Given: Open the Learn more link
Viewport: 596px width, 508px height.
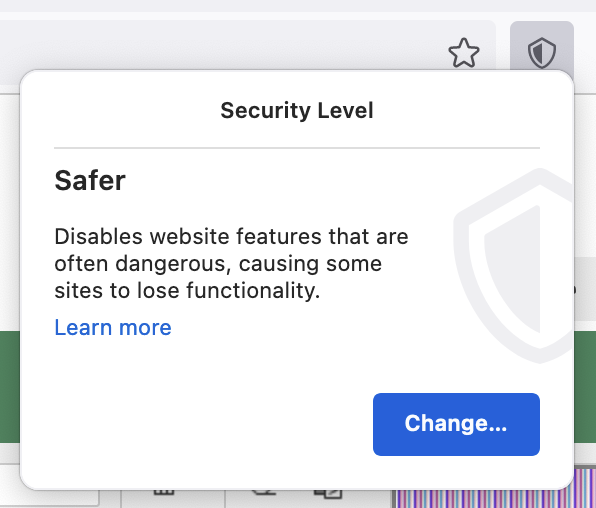Looking at the screenshot, I should tap(113, 327).
